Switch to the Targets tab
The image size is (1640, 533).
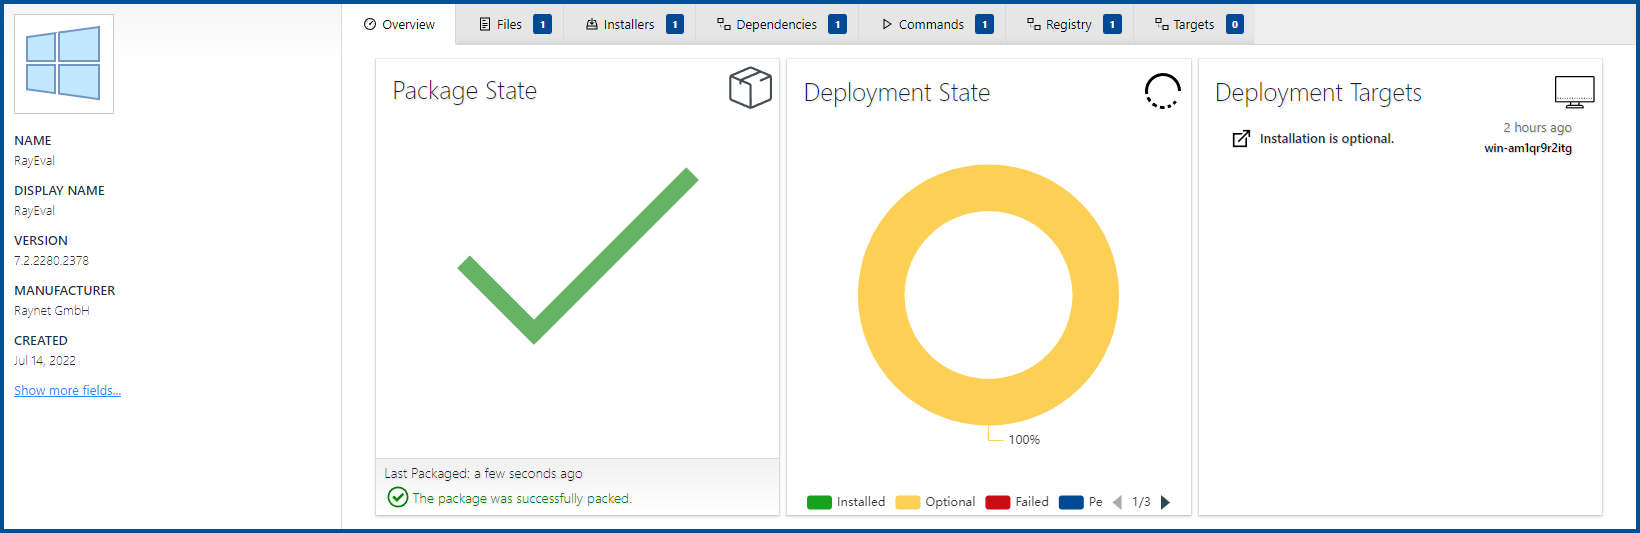tap(1193, 25)
